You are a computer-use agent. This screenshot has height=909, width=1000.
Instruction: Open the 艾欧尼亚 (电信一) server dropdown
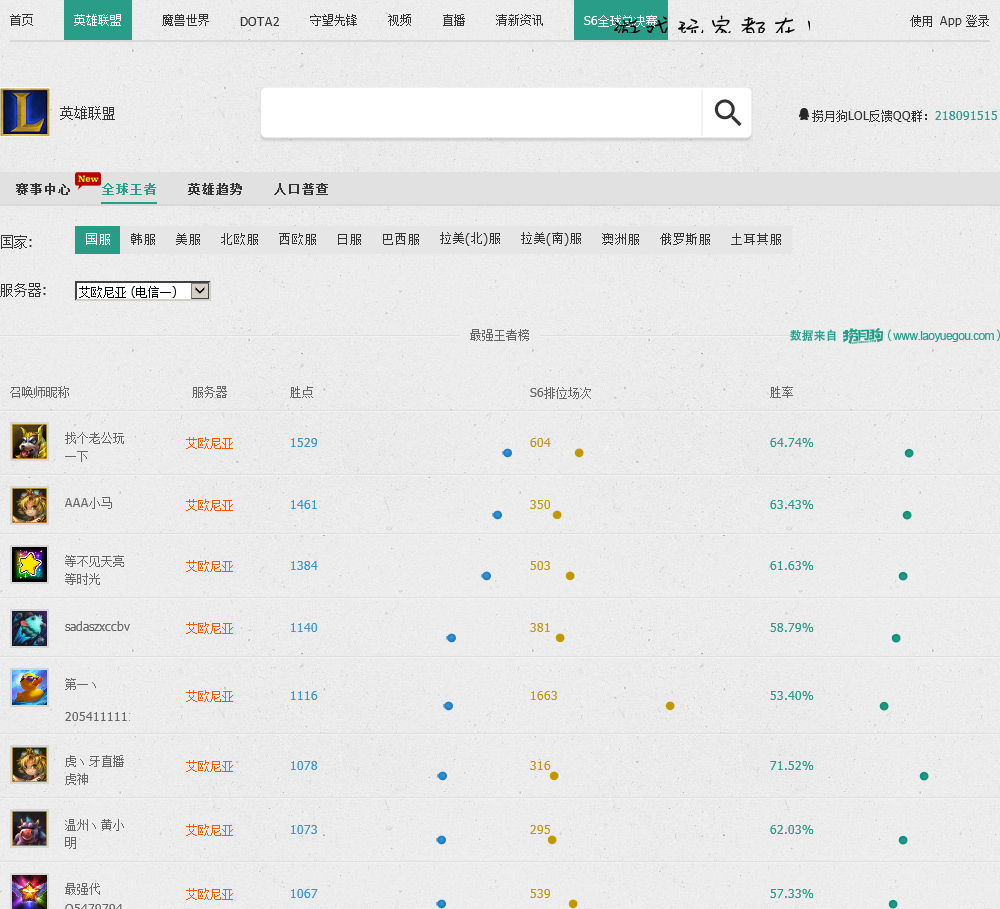tap(142, 291)
